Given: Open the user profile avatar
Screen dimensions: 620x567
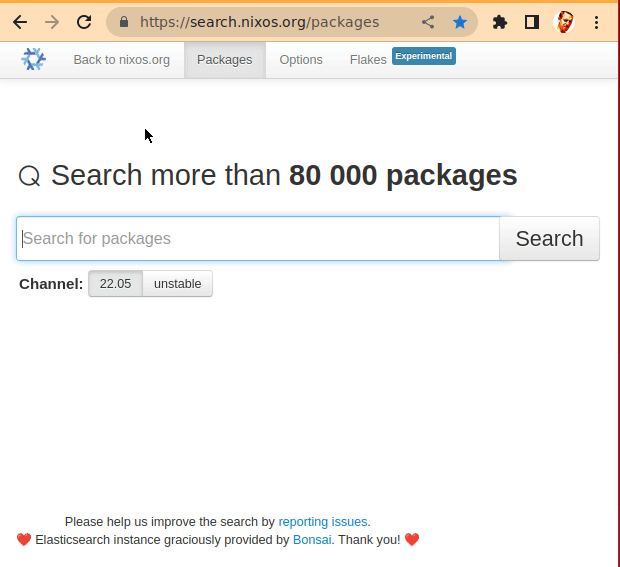Looking at the screenshot, I should (564, 22).
